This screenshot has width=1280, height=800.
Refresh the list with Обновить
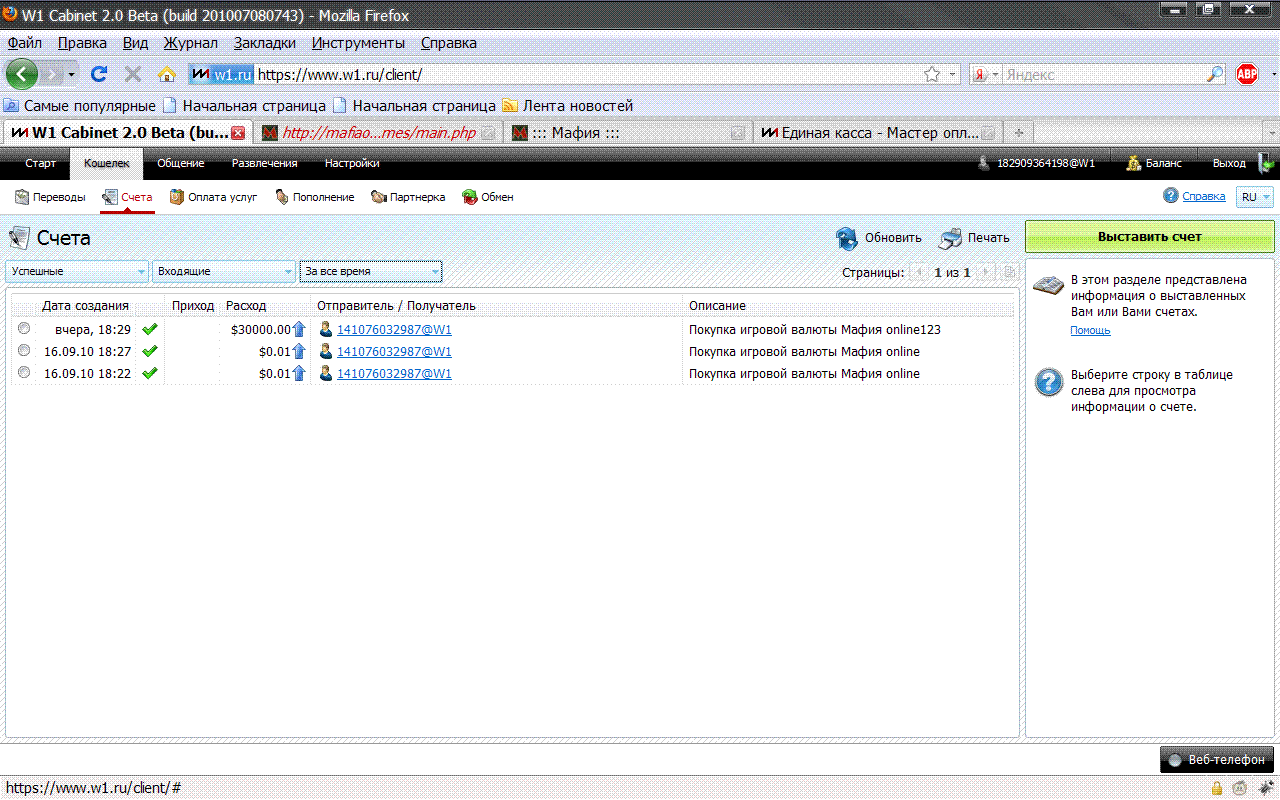pyautogui.click(x=879, y=238)
